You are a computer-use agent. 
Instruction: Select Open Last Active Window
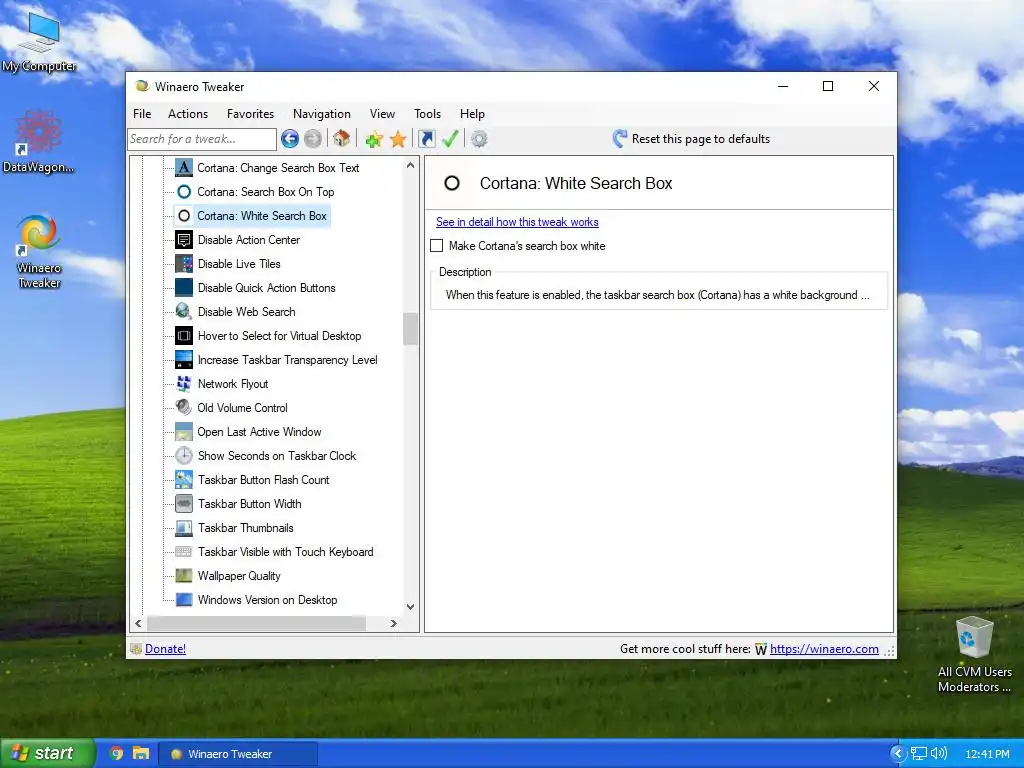pyautogui.click(x=259, y=432)
